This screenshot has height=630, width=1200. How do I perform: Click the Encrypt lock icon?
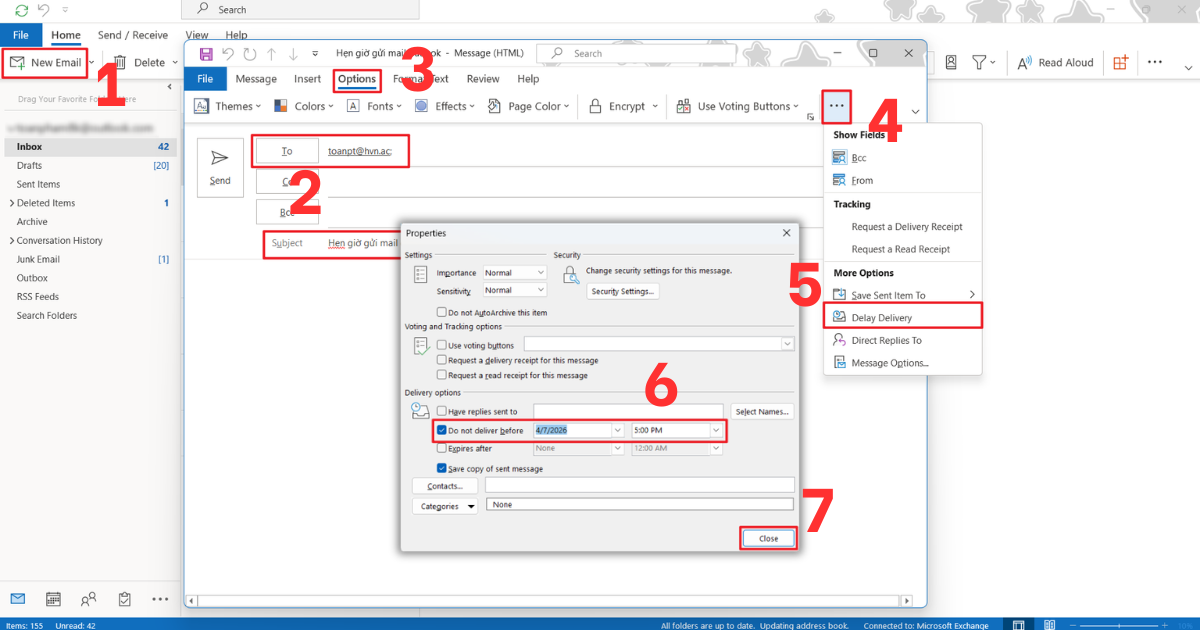(x=595, y=106)
